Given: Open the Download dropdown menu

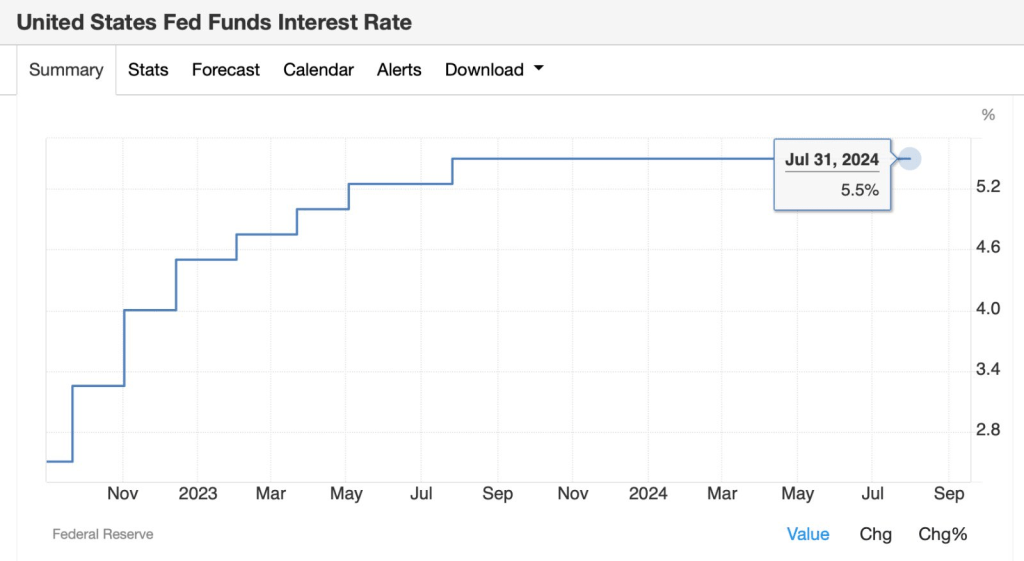Looking at the screenshot, I should pos(485,70).
